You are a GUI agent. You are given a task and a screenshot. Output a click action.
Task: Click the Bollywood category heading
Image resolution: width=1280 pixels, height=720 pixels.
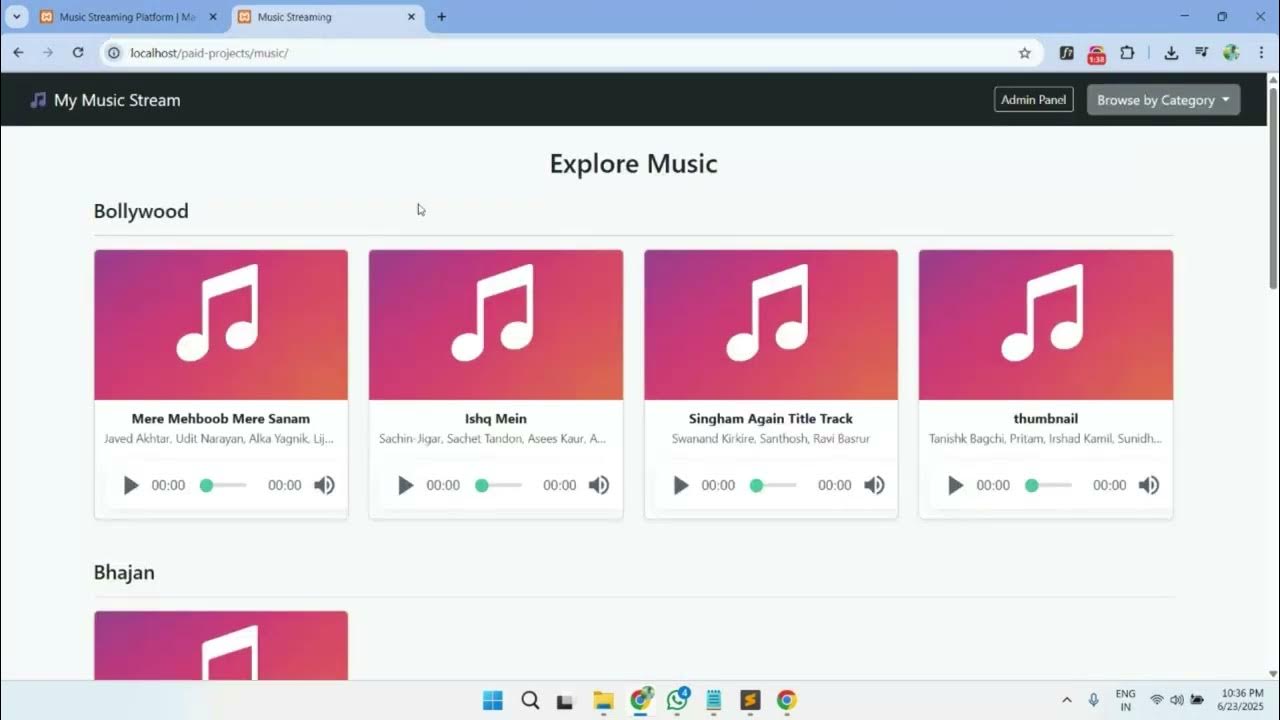[141, 211]
